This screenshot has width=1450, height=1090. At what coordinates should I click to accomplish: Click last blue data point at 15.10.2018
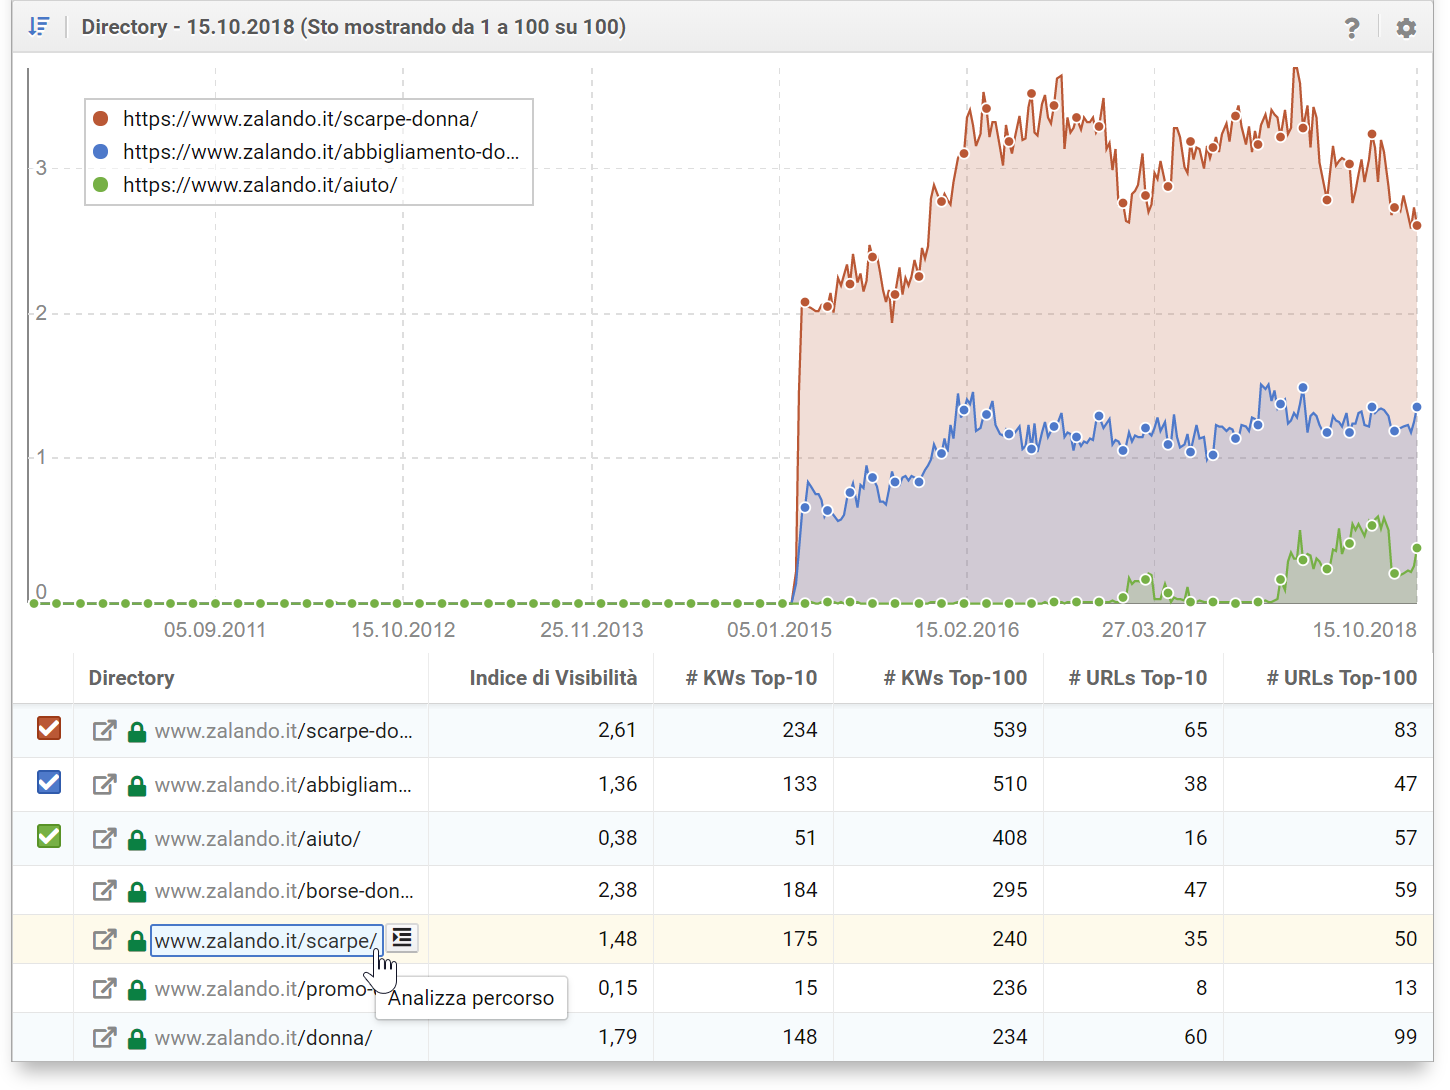(1417, 407)
